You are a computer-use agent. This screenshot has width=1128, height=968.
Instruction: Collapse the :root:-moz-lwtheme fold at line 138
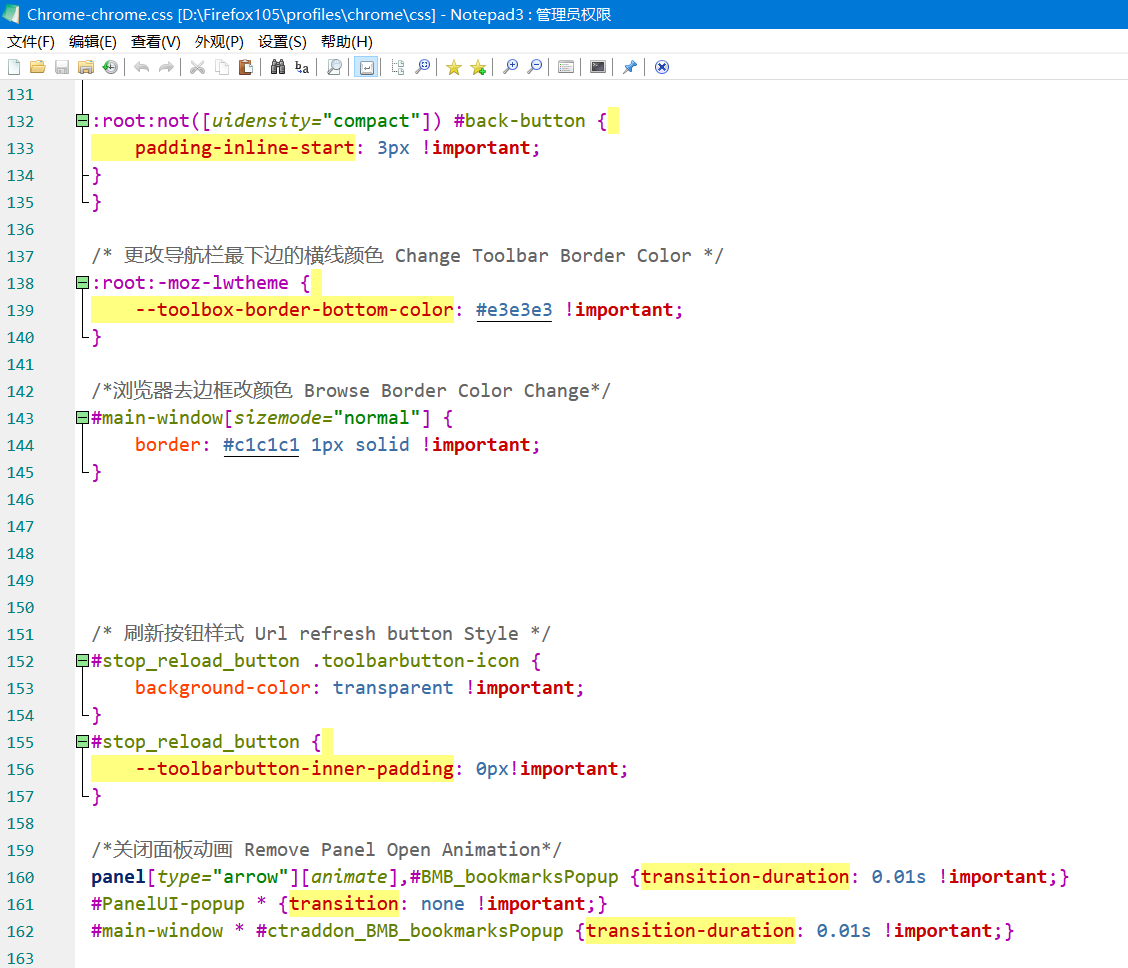[x=82, y=283]
